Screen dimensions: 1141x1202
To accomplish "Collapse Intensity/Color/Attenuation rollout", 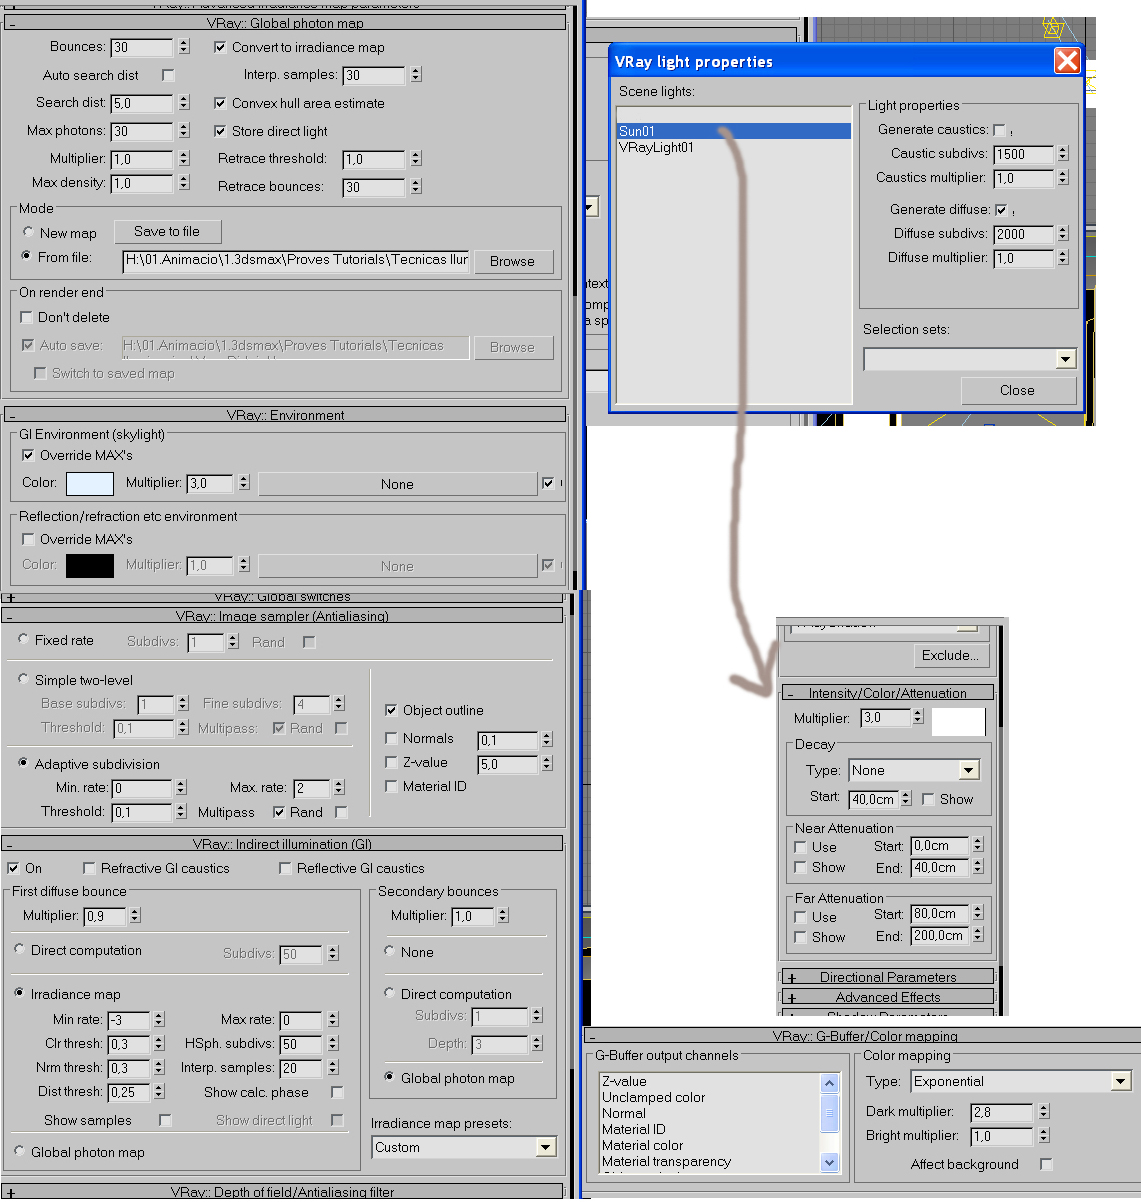I will tap(887, 693).
